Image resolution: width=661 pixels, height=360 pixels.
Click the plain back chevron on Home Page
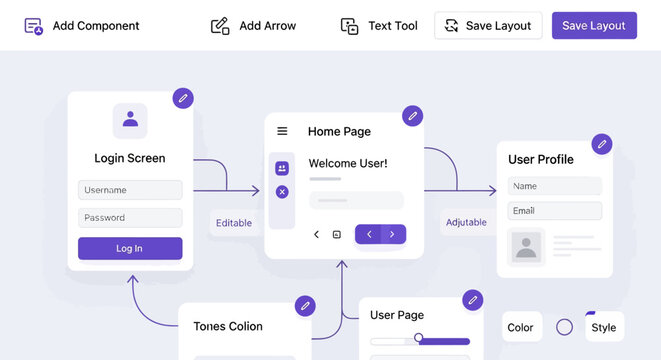[317, 234]
